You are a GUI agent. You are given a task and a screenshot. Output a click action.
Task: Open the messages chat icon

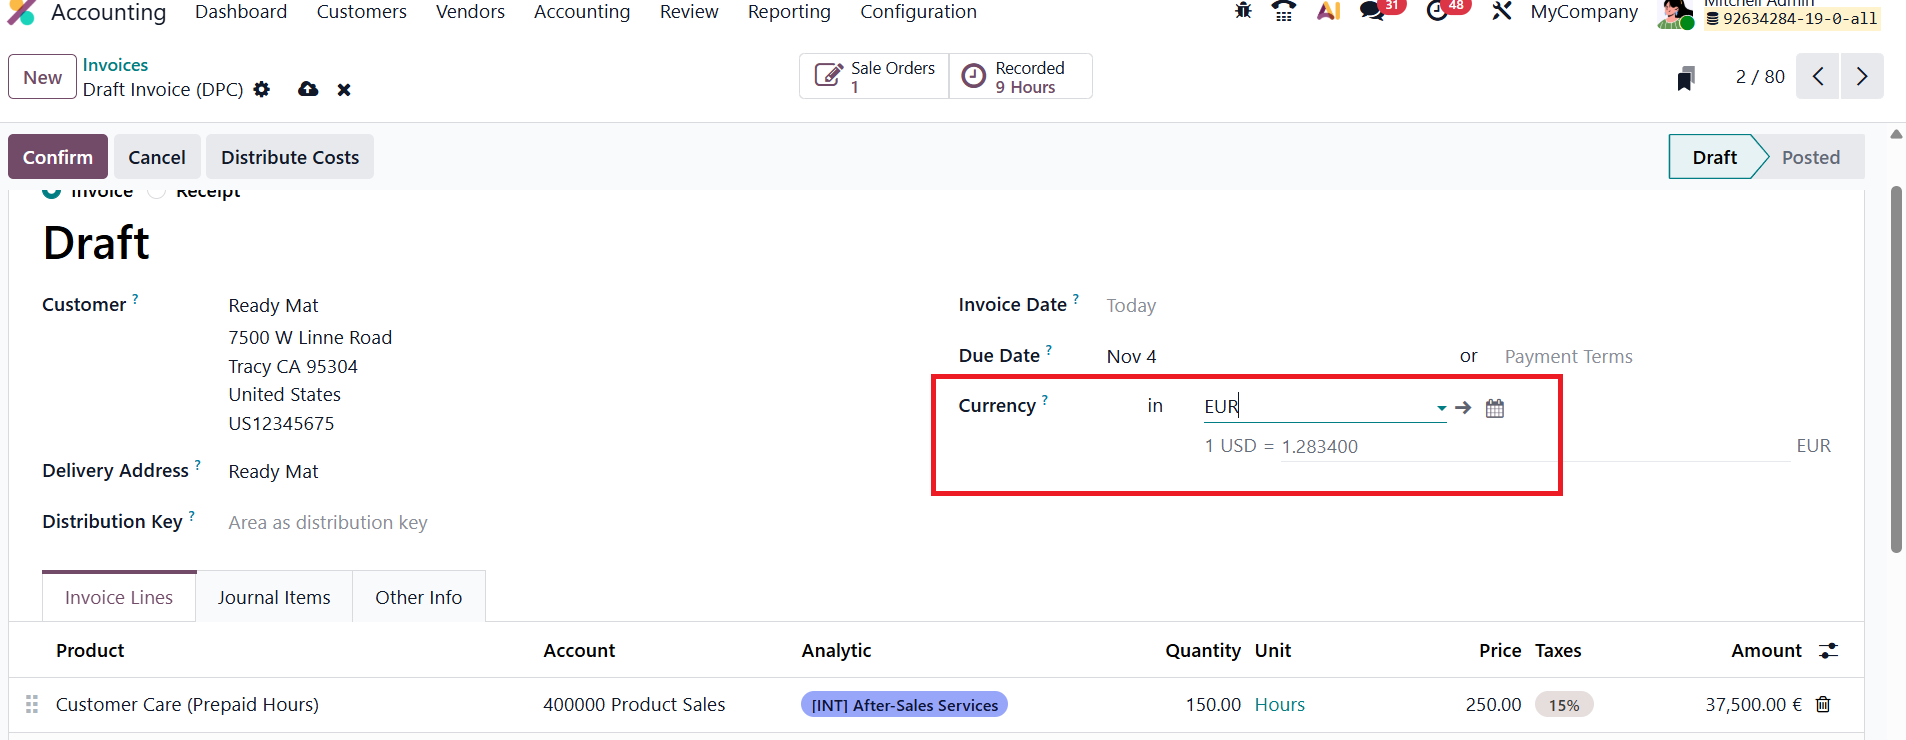pyautogui.click(x=1372, y=12)
